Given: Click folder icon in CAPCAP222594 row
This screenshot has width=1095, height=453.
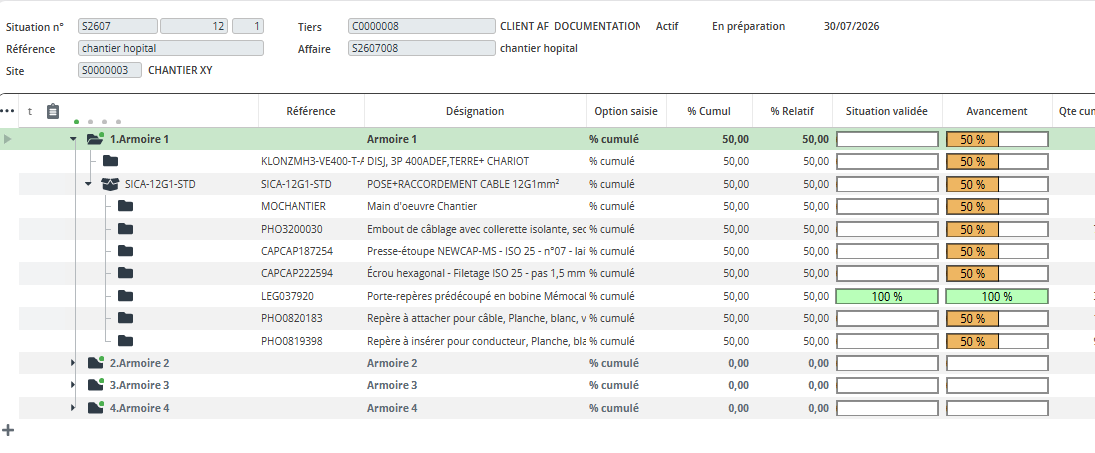Looking at the screenshot, I should (x=125, y=273).
